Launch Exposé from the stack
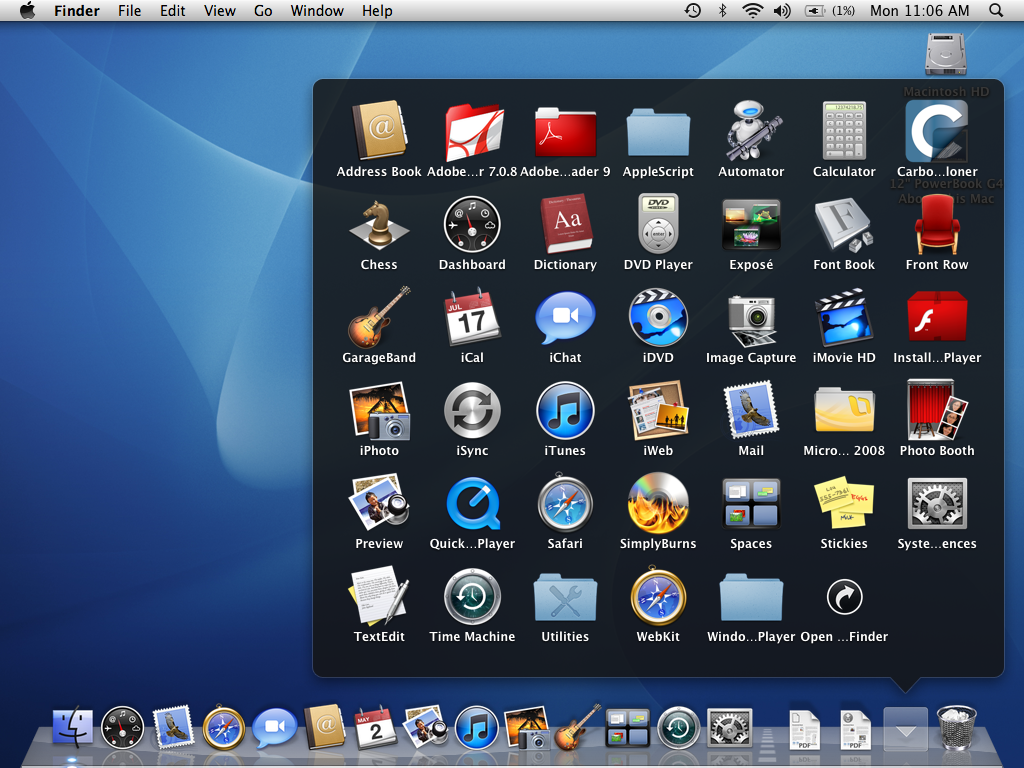Viewport: 1024px width, 768px height. (751, 224)
